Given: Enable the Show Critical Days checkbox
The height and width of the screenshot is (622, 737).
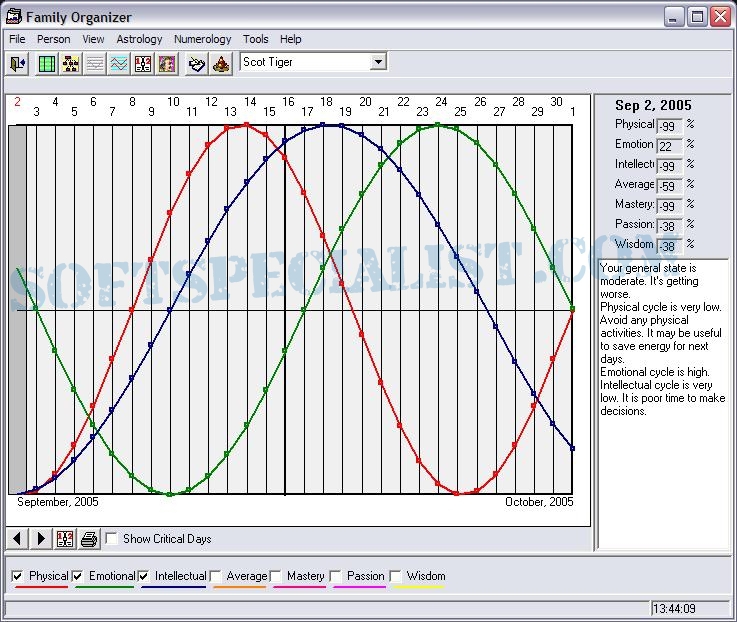Looking at the screenshot, I should click(112, 539).
